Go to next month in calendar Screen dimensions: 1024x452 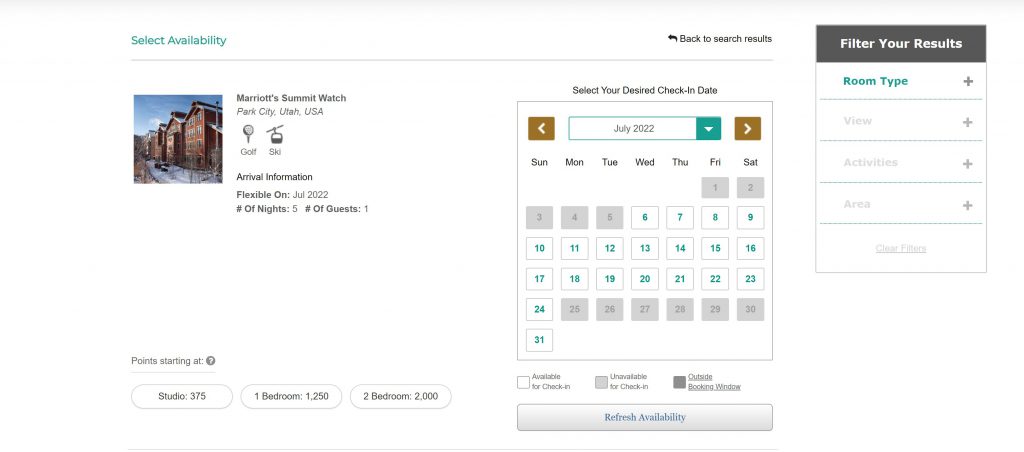point(747,128)
